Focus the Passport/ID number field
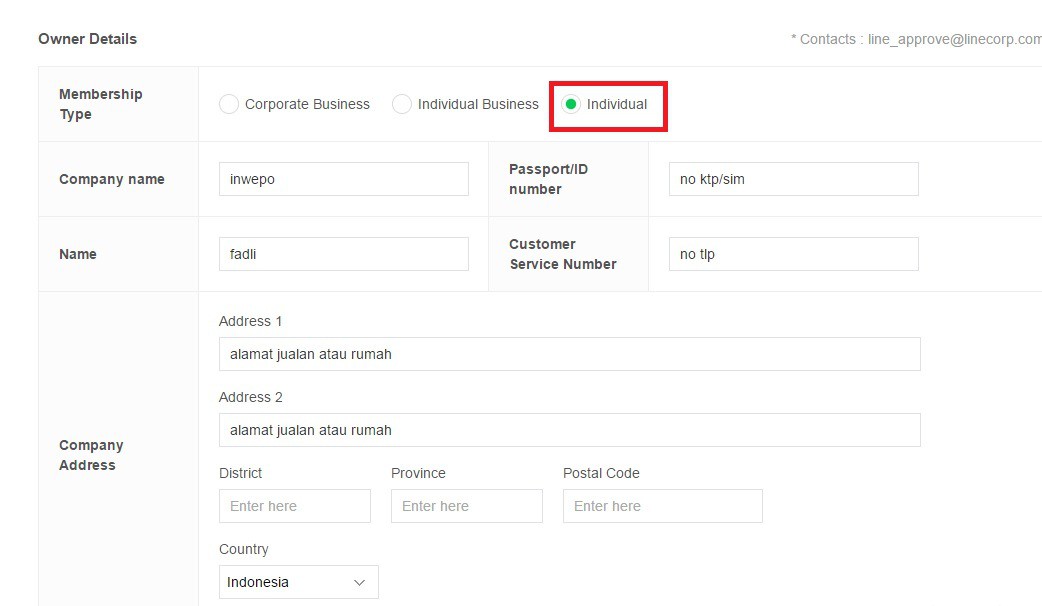This screenshot has width=1042, height=606. pos(793,179)
